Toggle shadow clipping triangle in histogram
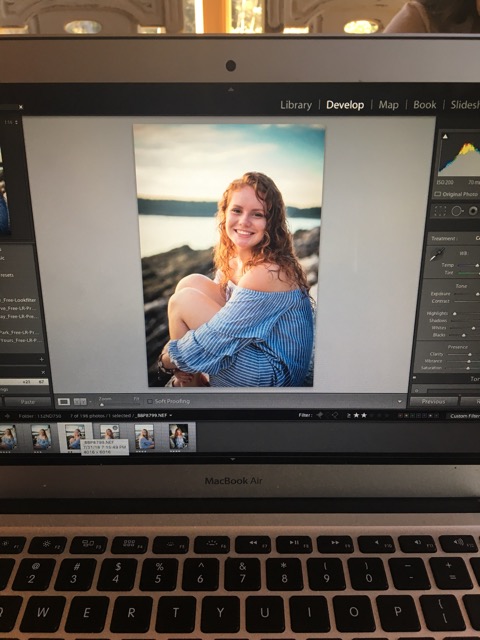480x640 pixels. 445,137
